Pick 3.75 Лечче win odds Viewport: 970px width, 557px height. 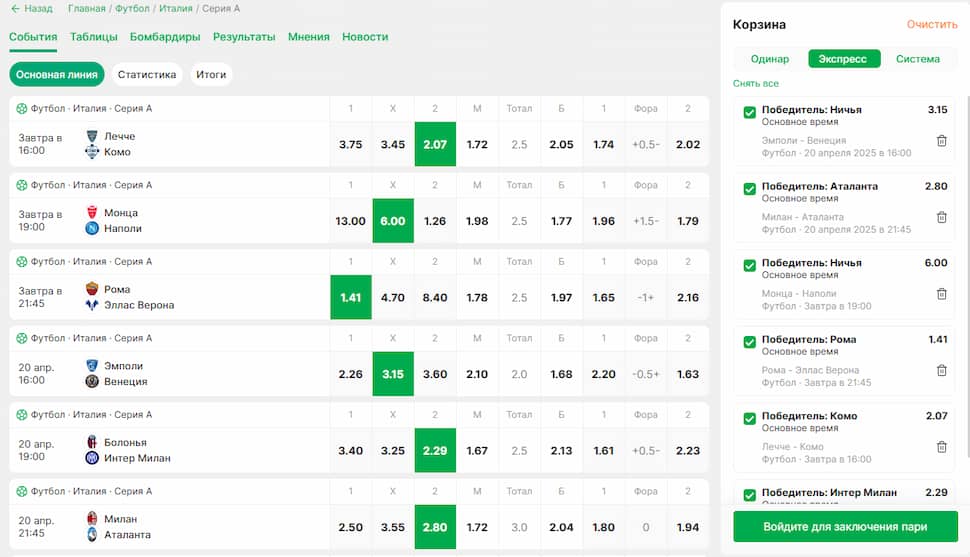[351, 144]
